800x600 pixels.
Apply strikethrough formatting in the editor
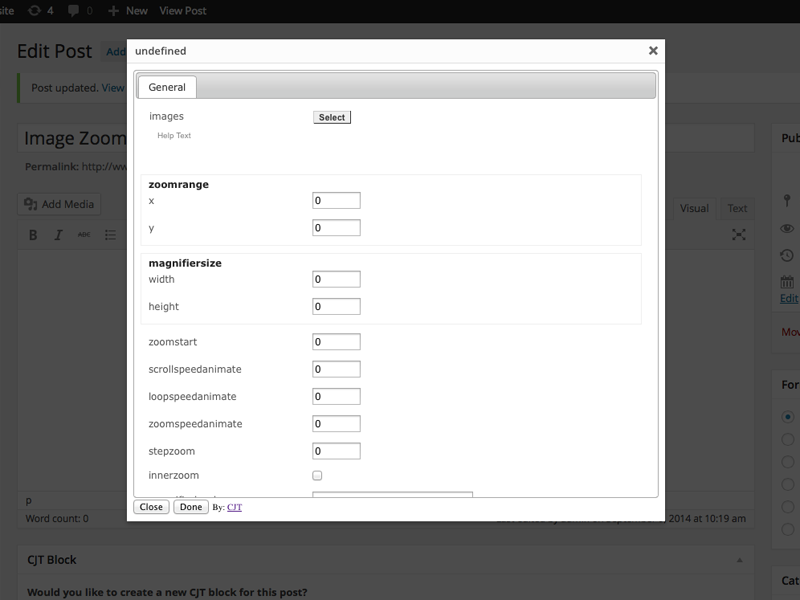[84, 235]
